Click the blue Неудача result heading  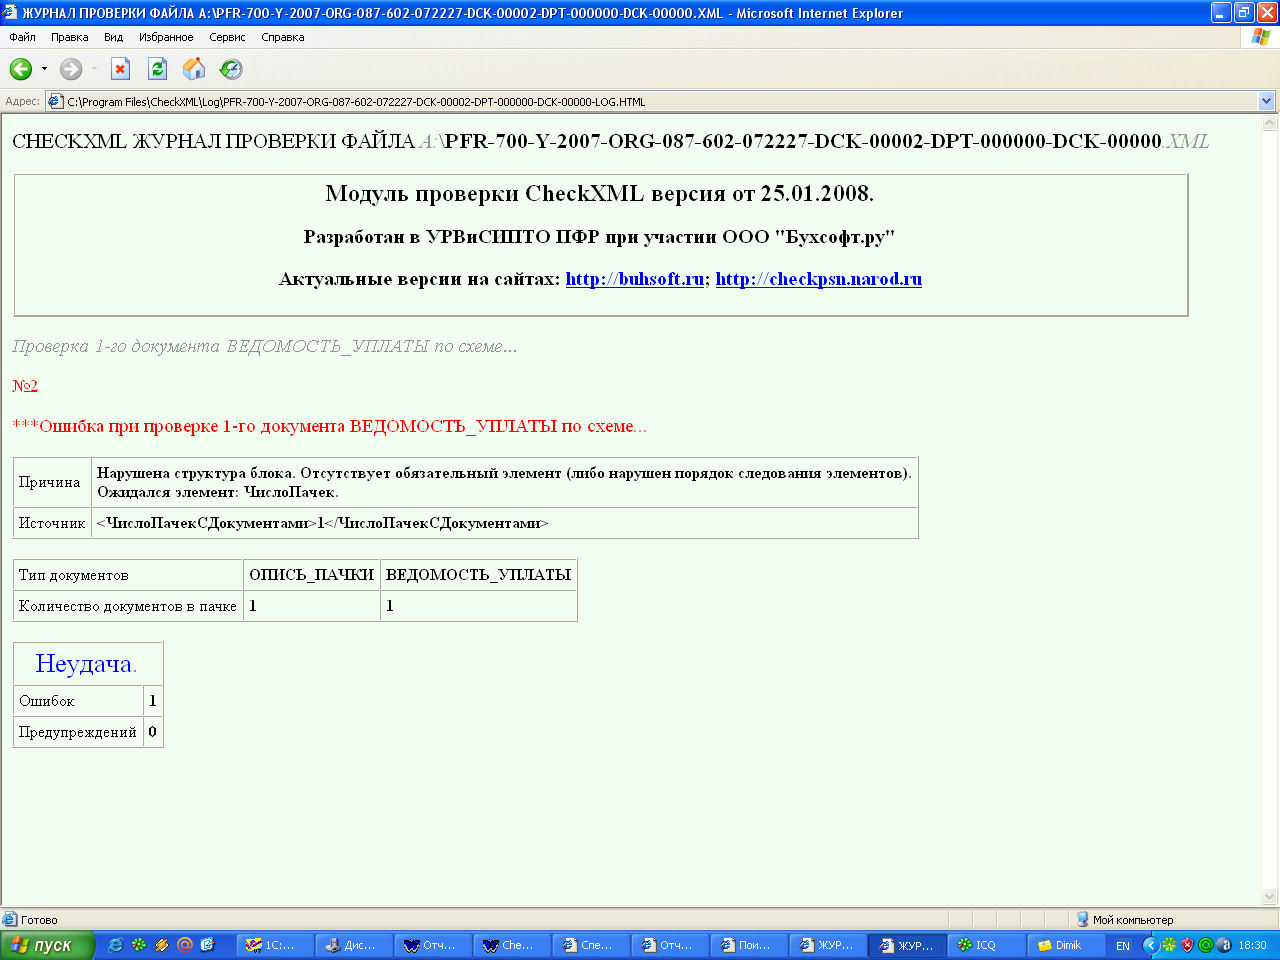(x=84, y=664)
